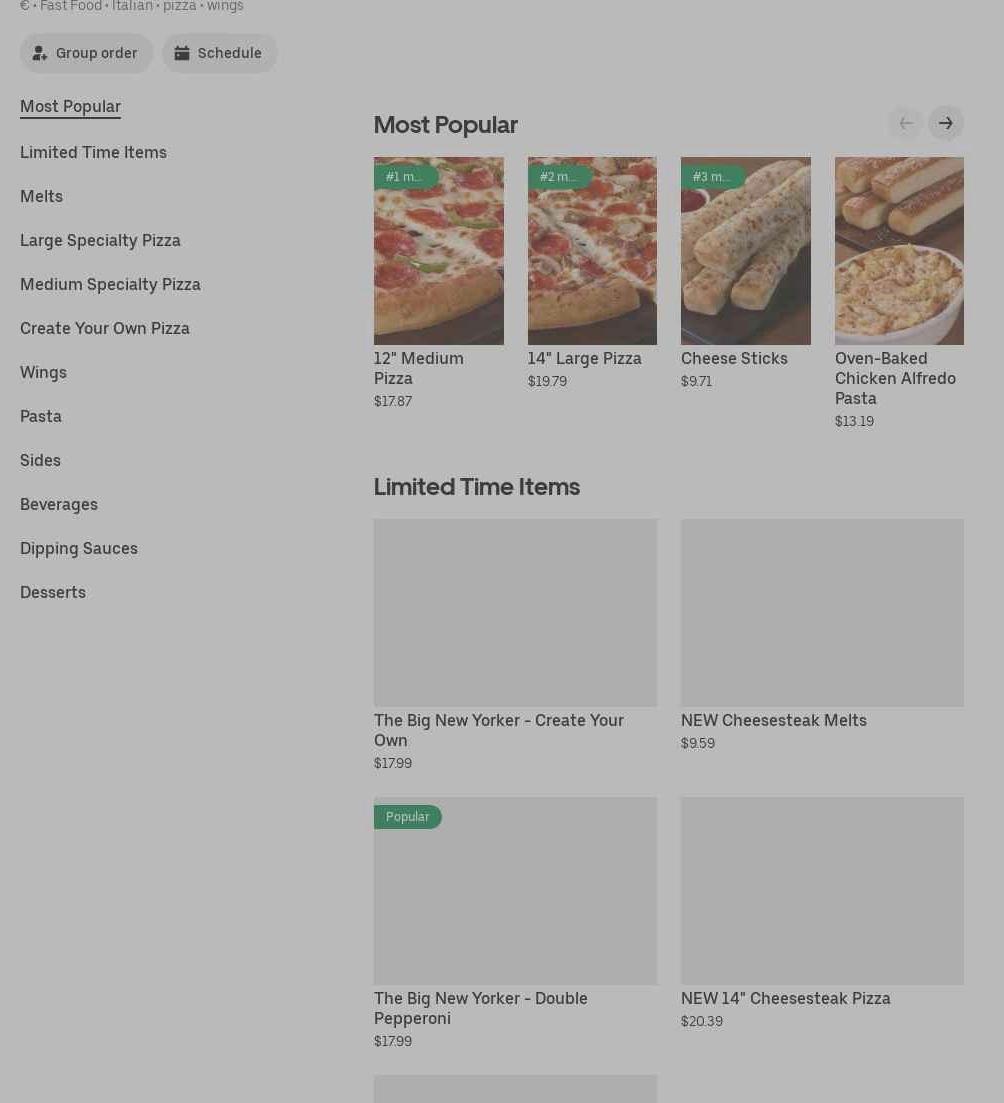Image resolution: width=1004 pixels, height=1103 pixels.
Task: Open The Big New Yorker - Double Pepperoni
Action: pyautogui.click(x=515, y=891)
